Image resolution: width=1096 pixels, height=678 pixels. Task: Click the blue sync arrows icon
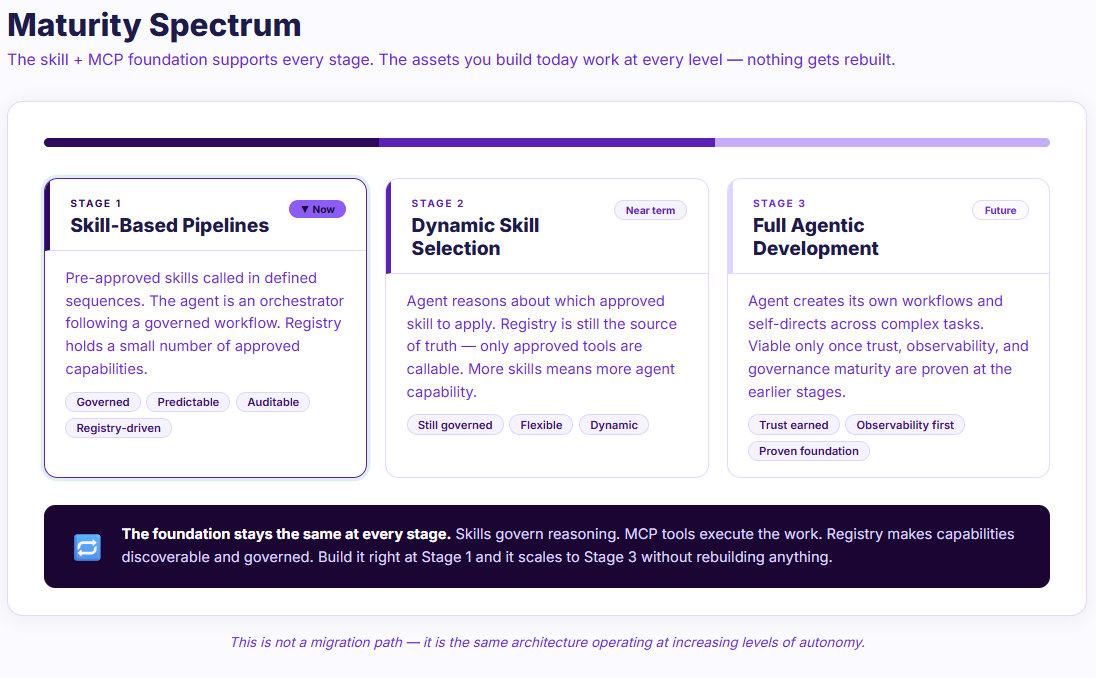pos(87,547)
